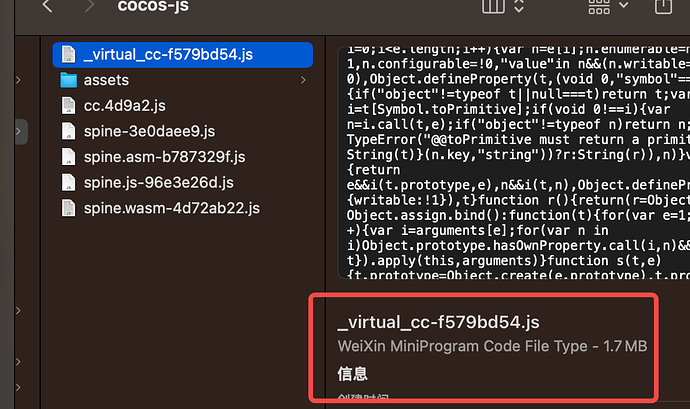Click the back navigation arrow
The height and width of the screenshot is (409, 690).
[47, 6]
